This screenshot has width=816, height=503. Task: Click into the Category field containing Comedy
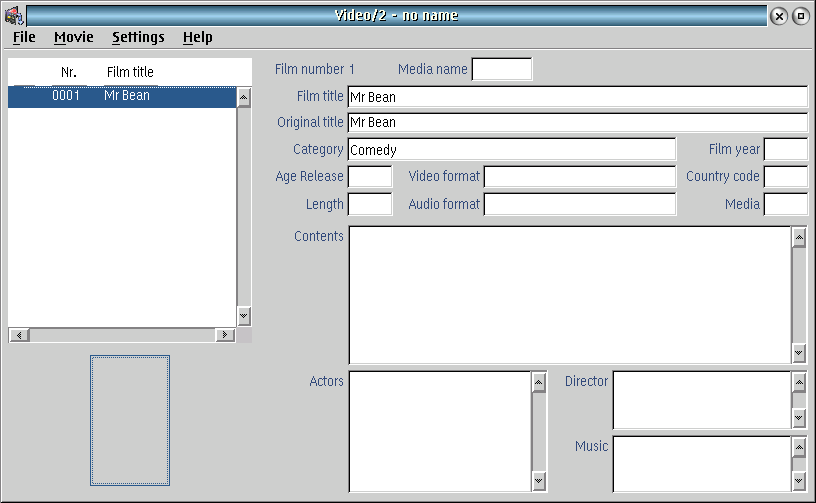512,149
